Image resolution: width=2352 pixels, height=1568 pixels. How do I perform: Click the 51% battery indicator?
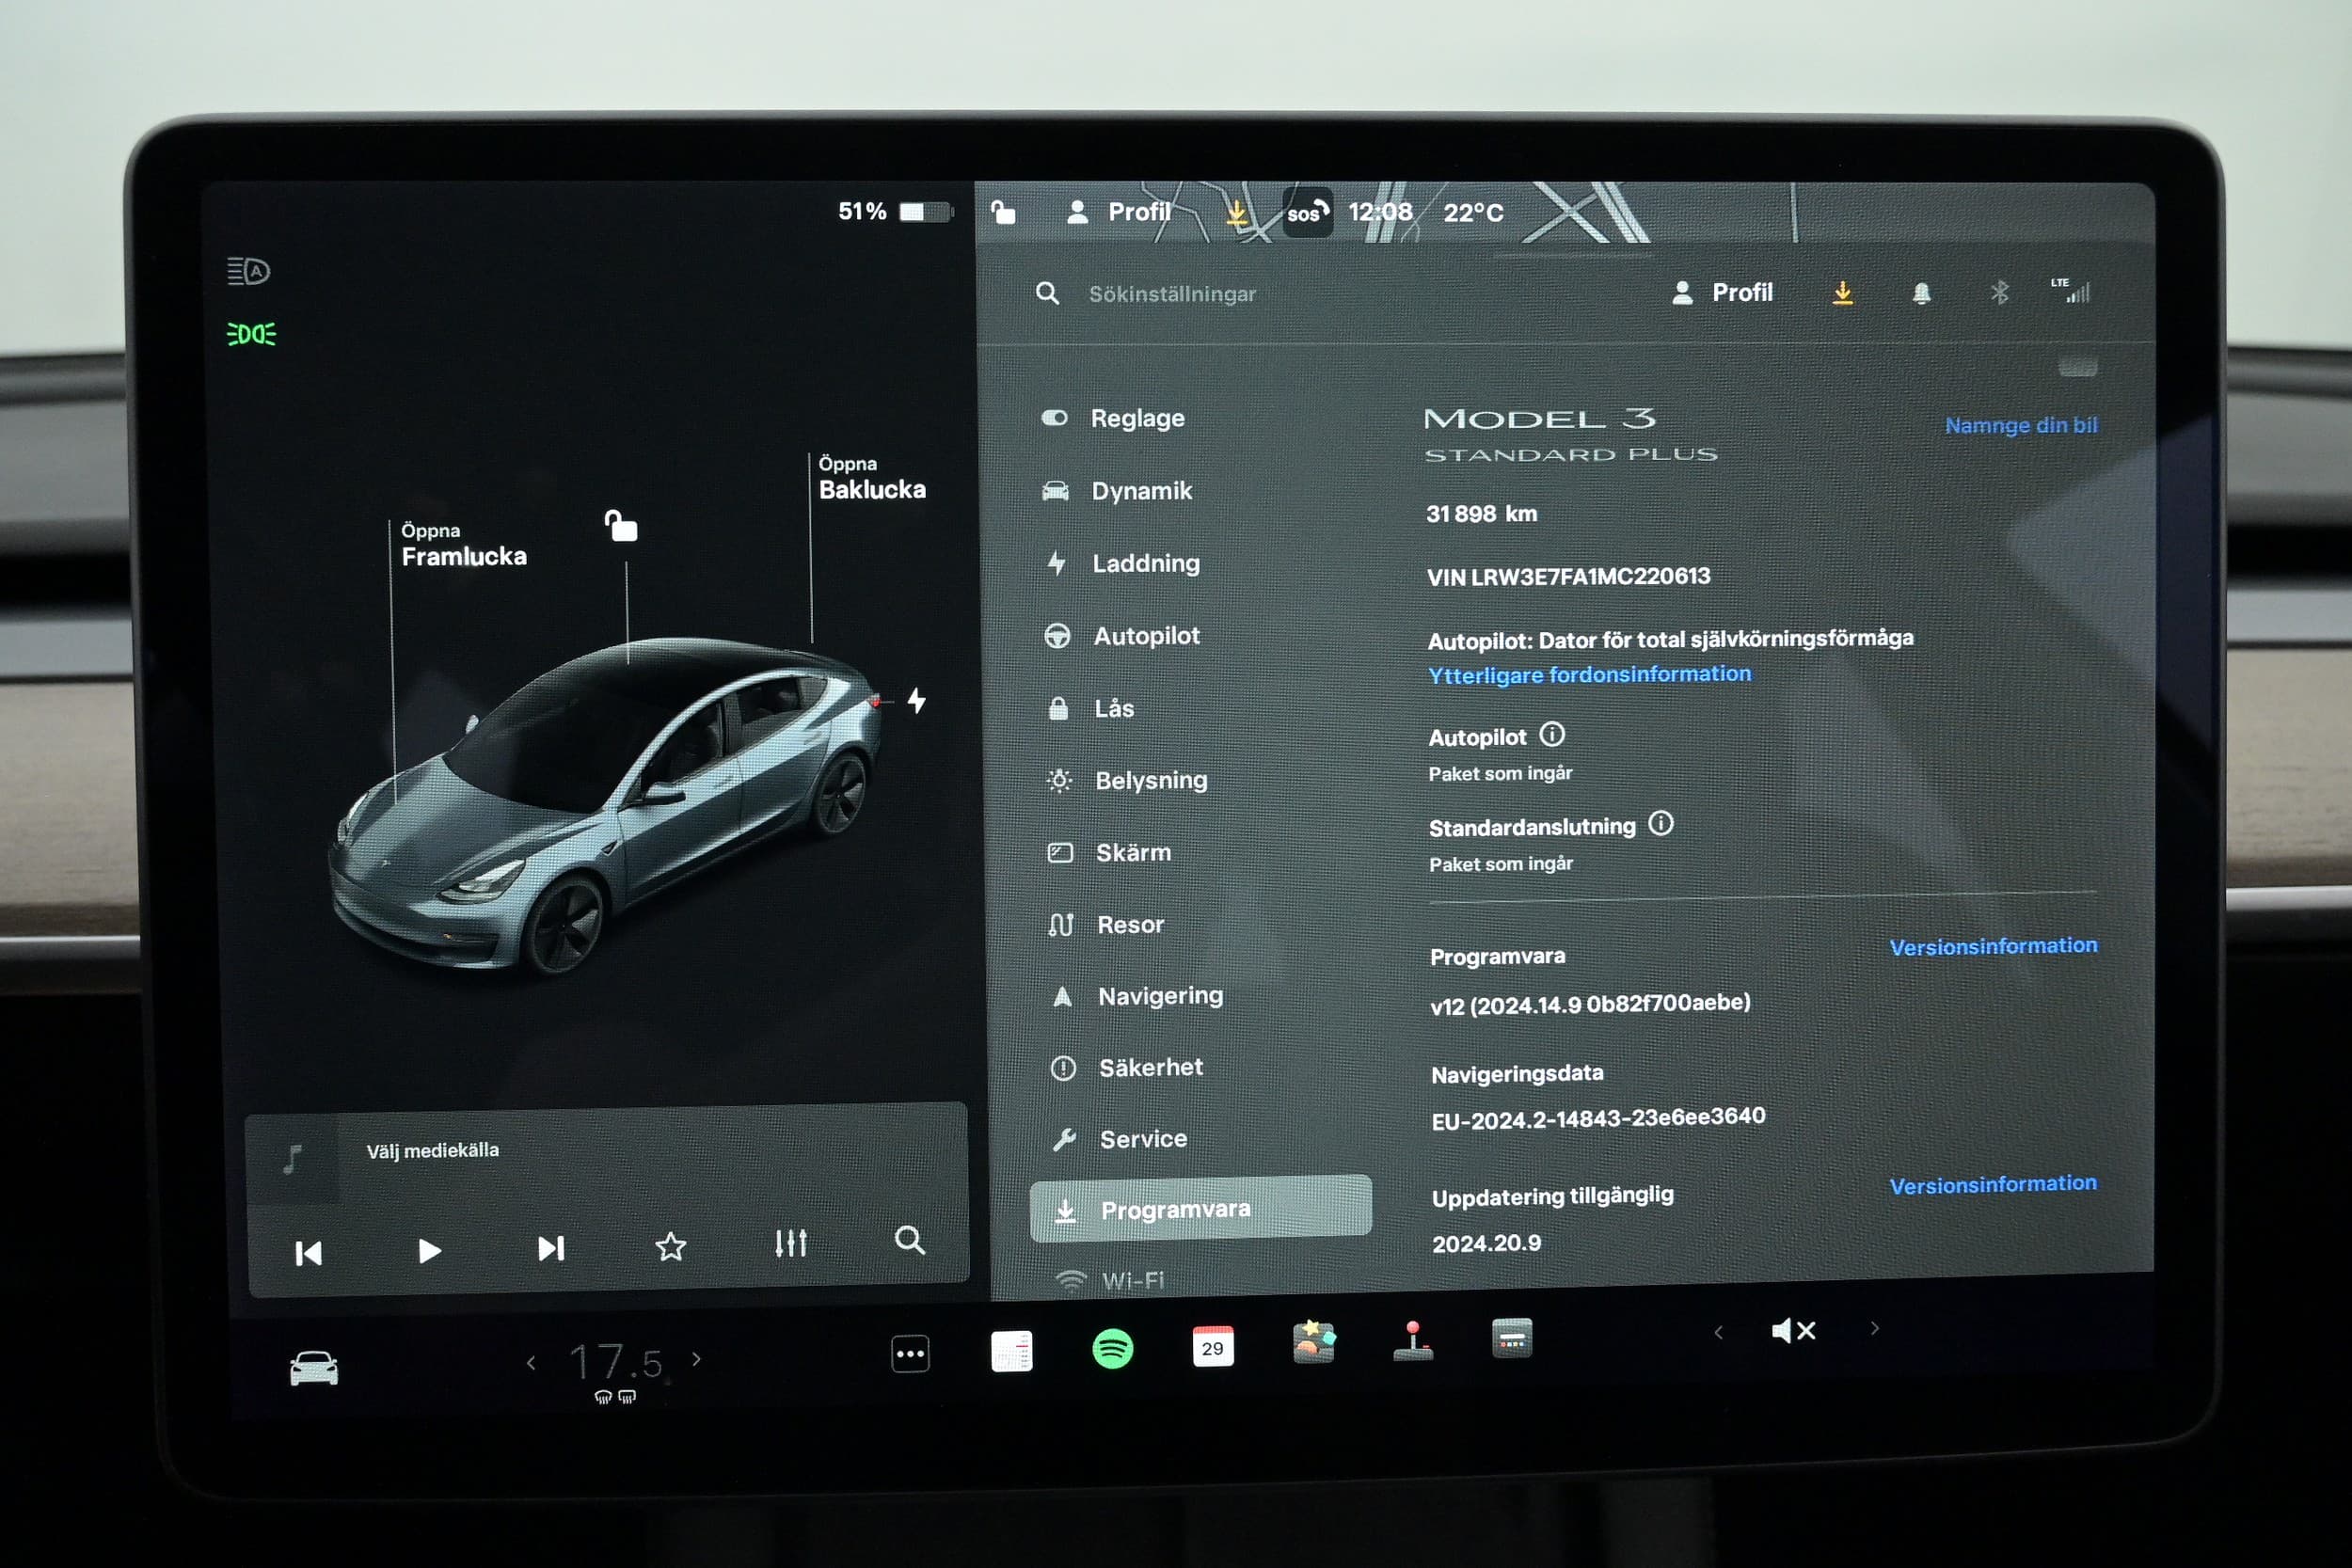[x=894, y=212]
